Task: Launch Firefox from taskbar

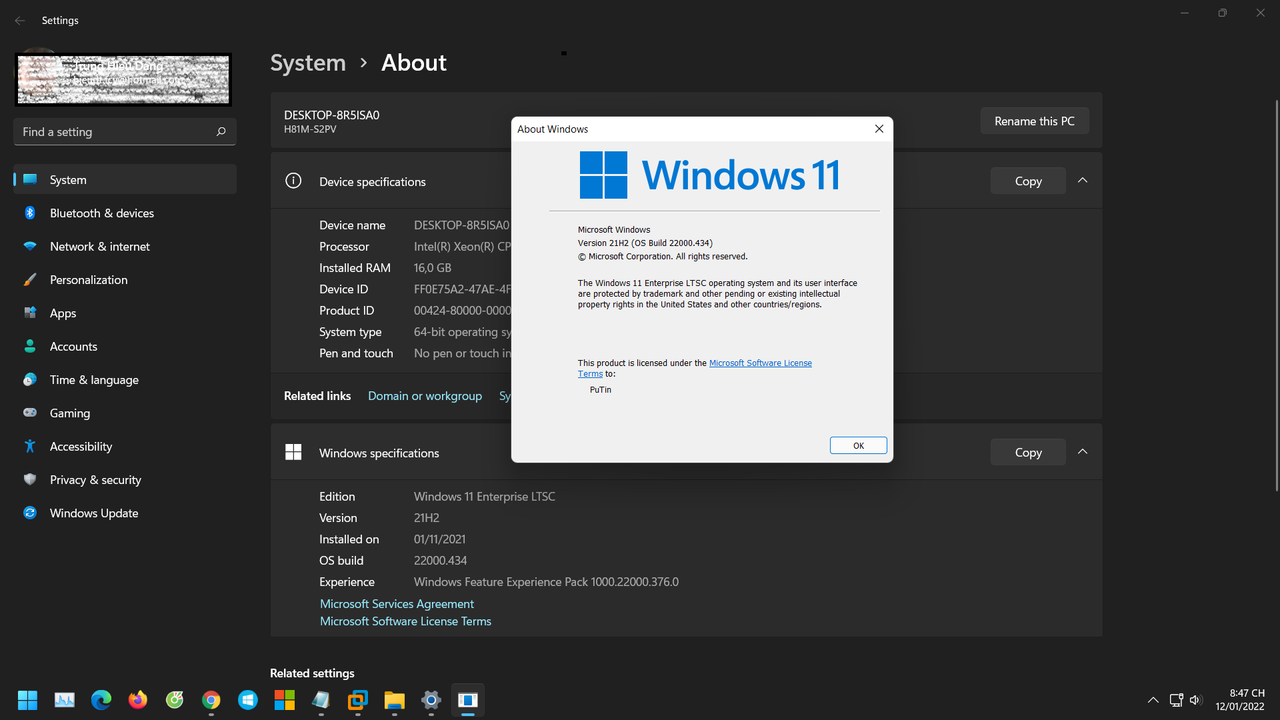Action: [138, 700]
